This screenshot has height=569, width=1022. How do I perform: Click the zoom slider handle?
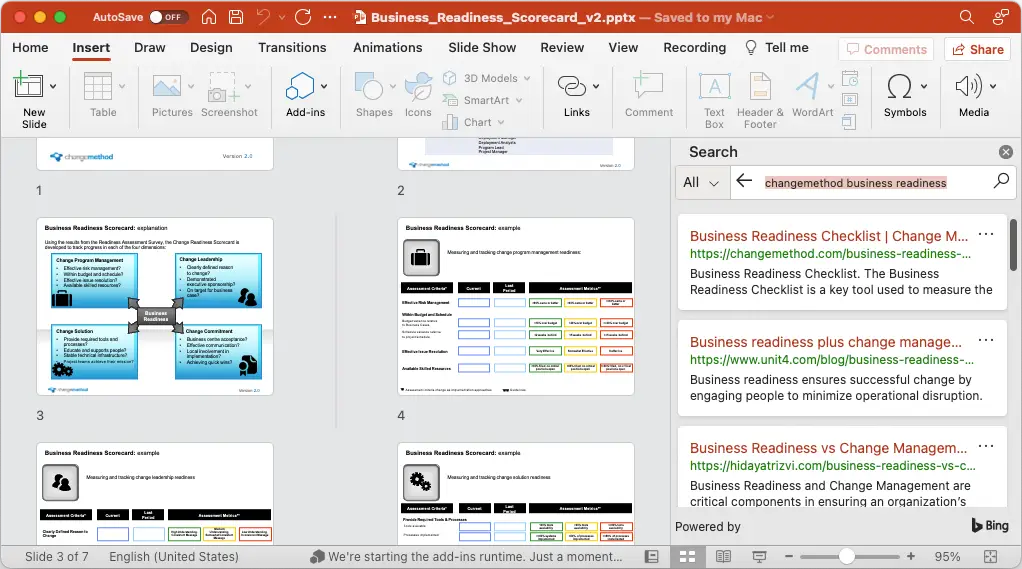pyautogui.click(x=846, y=557)
